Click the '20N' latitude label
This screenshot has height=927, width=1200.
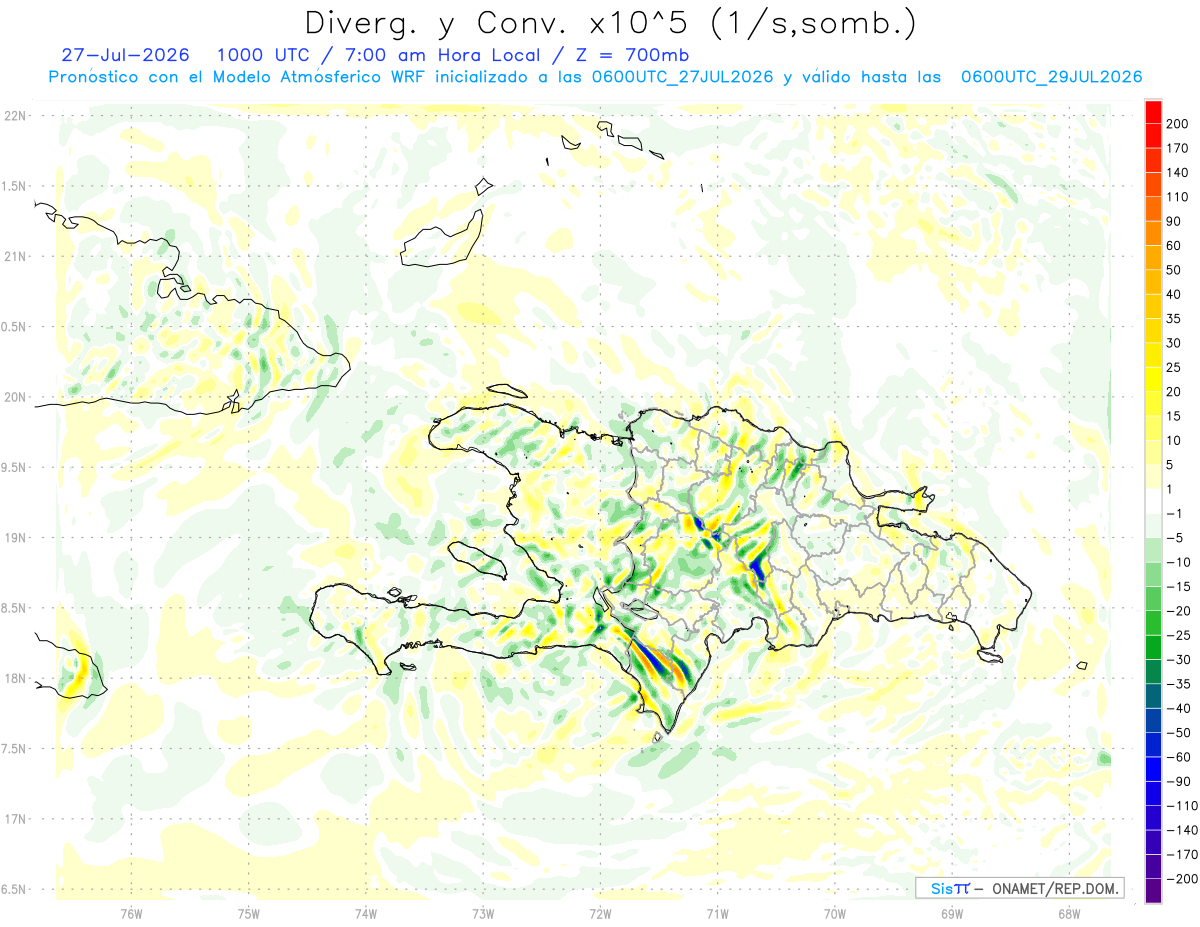[15, 397]
